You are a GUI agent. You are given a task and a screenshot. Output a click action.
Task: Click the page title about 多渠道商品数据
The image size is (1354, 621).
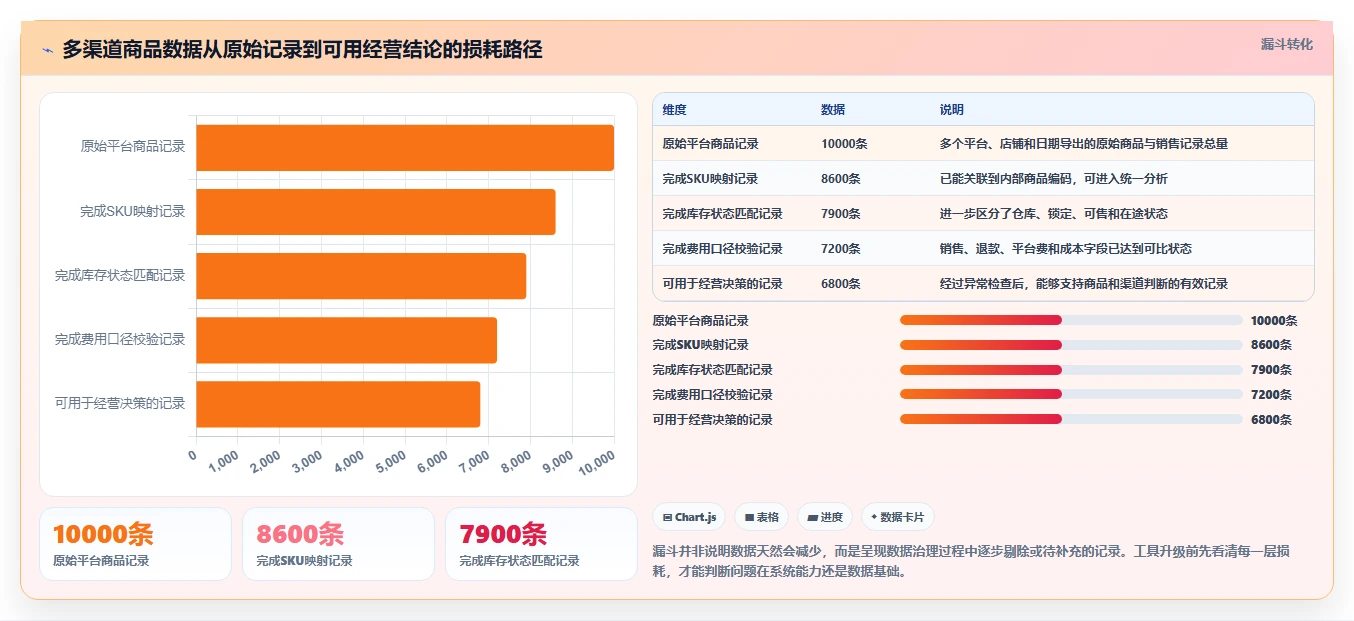[302, 50]
